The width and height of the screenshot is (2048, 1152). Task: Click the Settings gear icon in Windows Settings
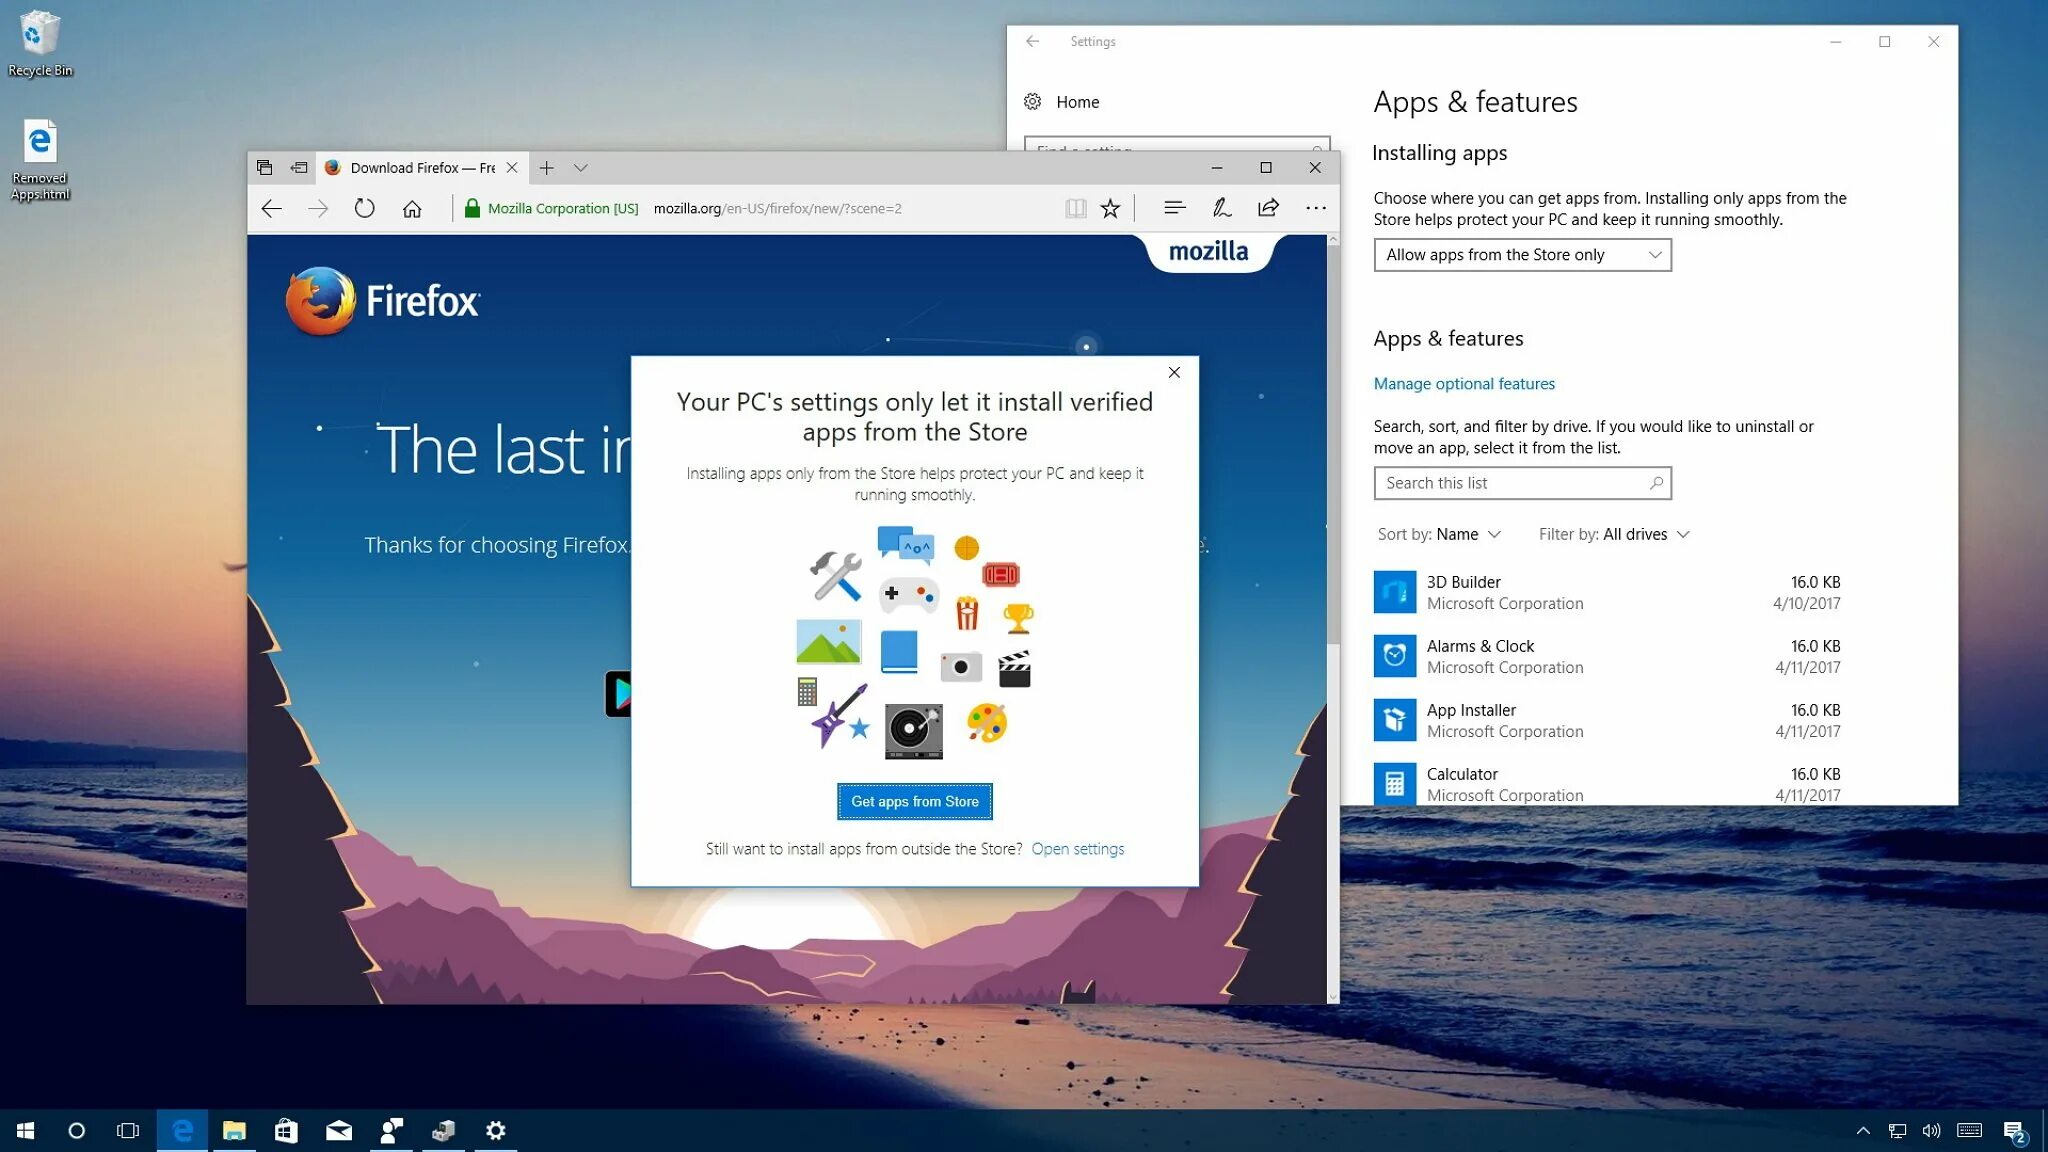pos(1032,101)
